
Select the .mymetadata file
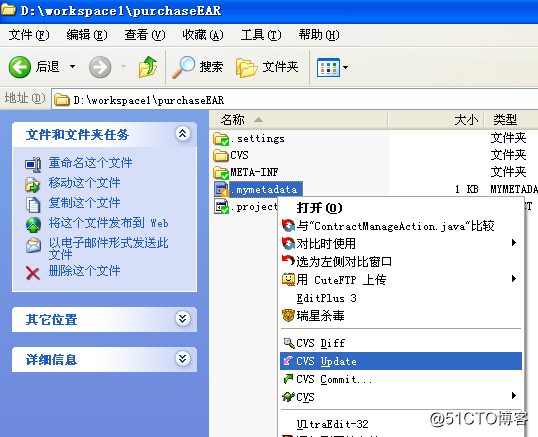(x=266, y=189)
